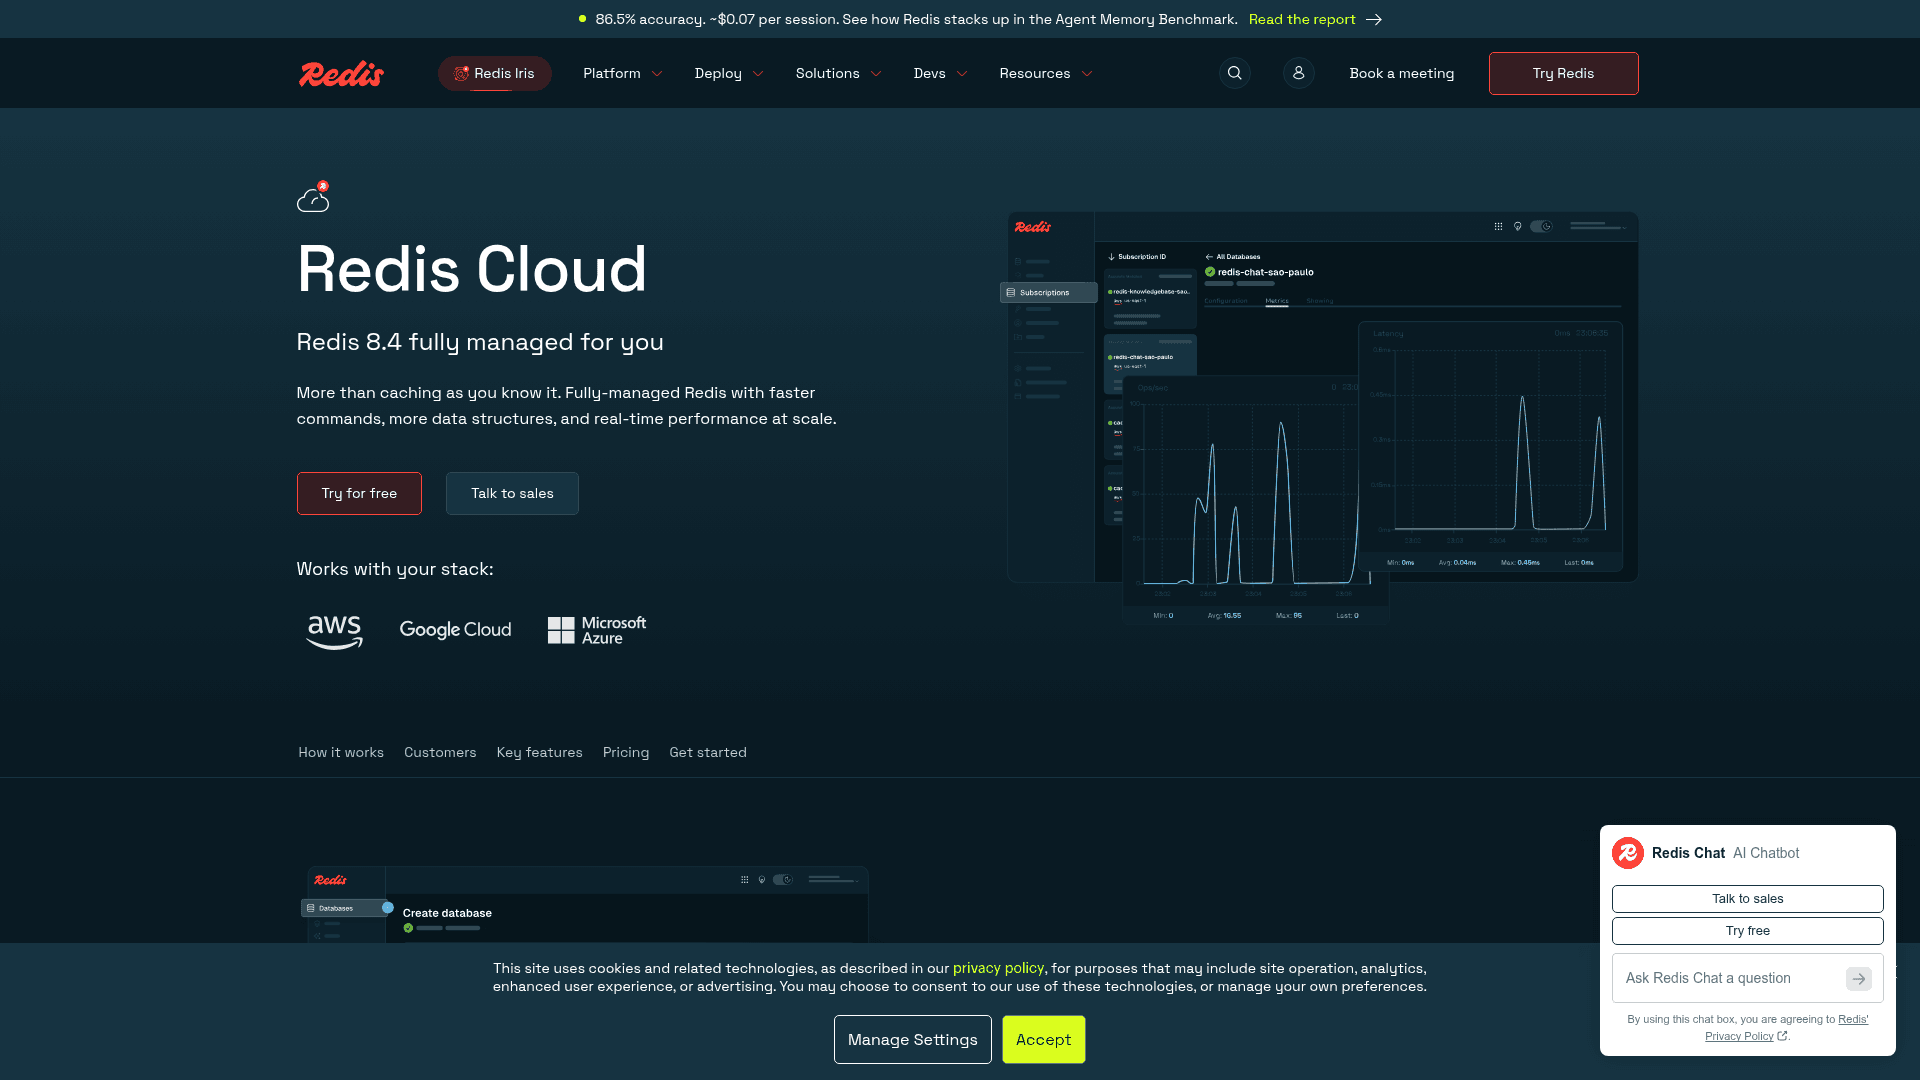The width and height of the screenshot is (1920, 1080).
Task: Click the Create database preview image
Action: tap(587, 905)
